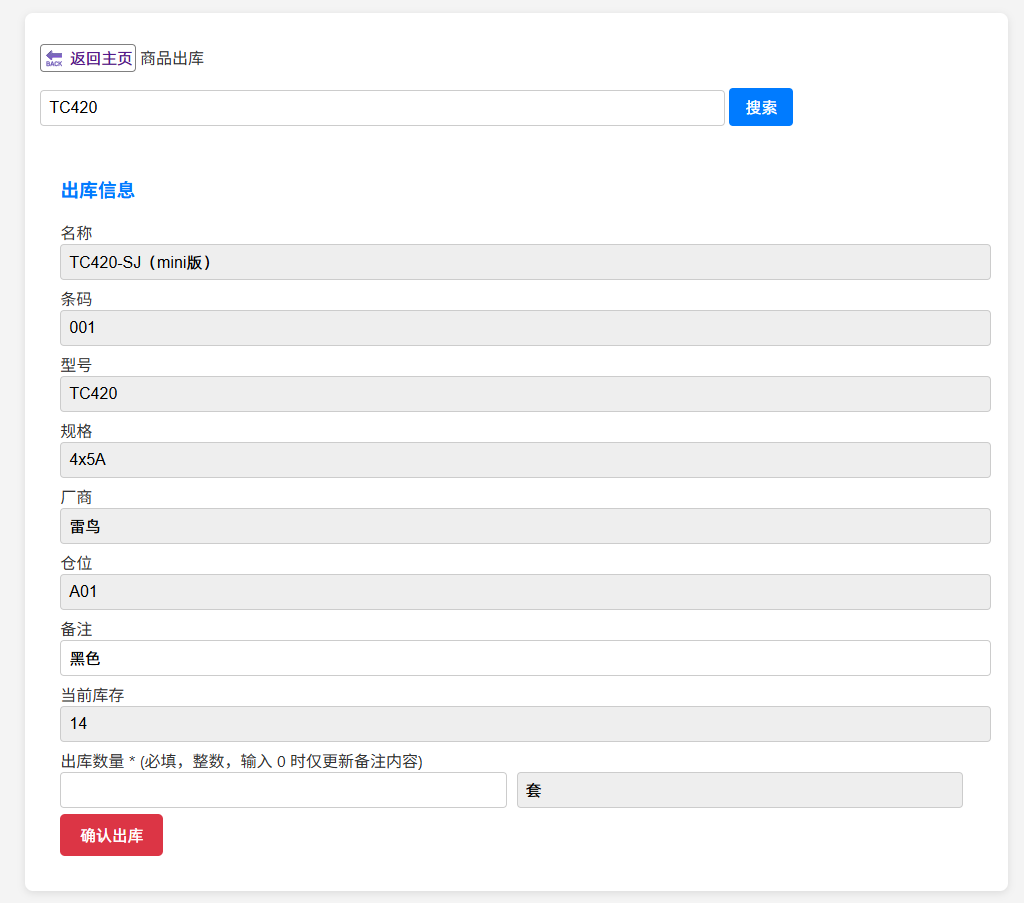Viewport: 1024px width, 903px height.
Task: Click the search box containing TC420
Action: pyautogui.click(x=382, y=108)
